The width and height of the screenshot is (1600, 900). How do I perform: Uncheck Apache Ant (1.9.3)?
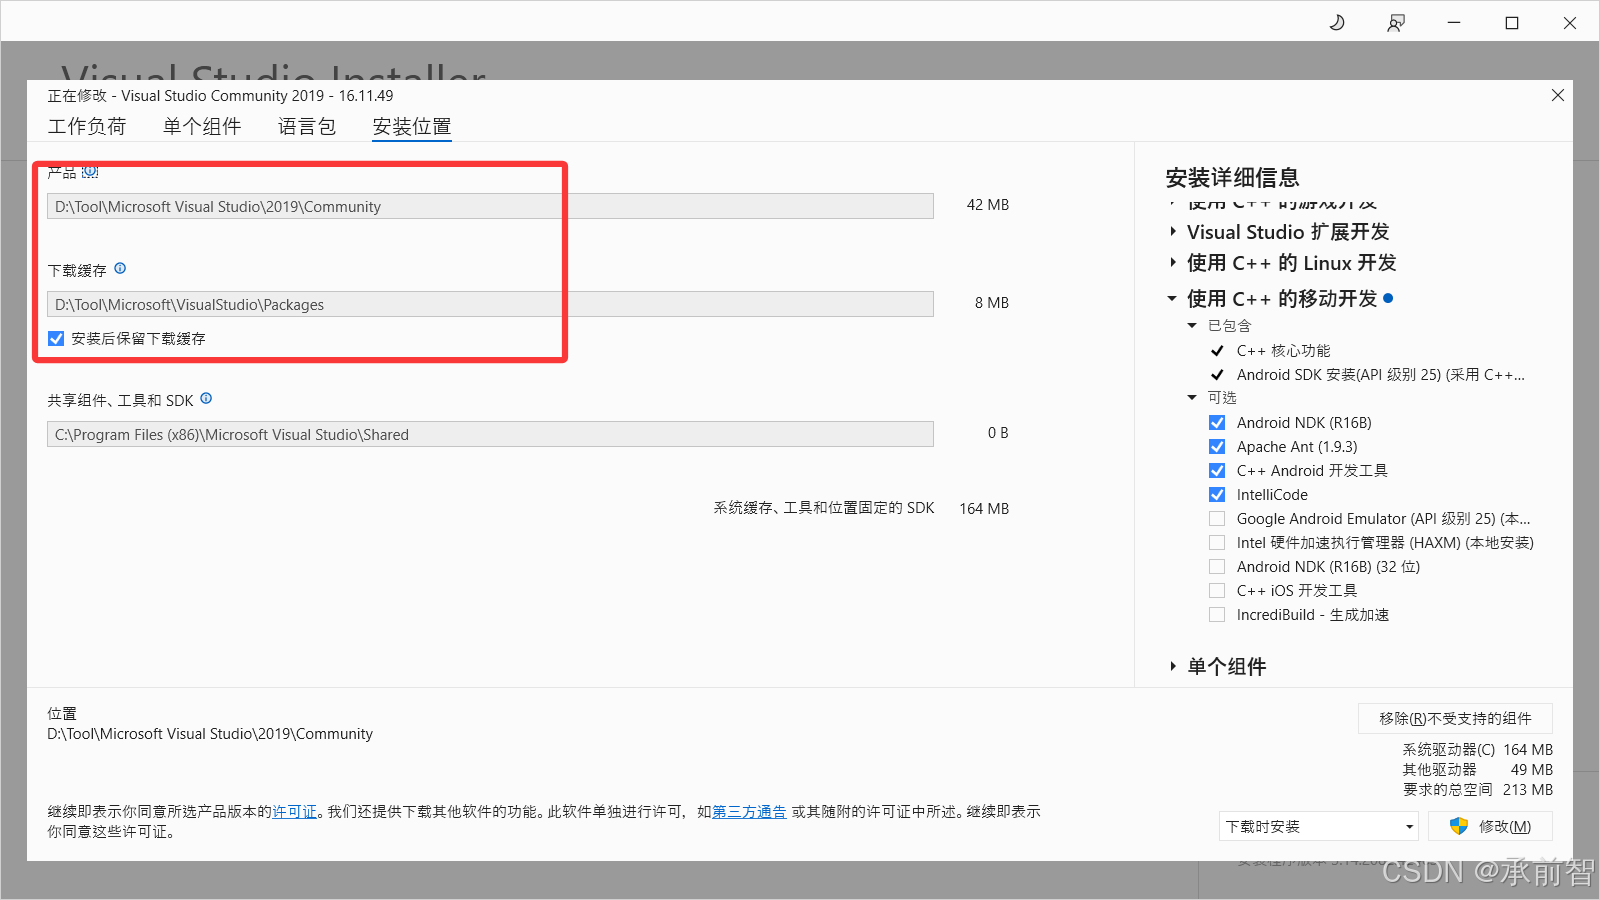pos(1217,446)
